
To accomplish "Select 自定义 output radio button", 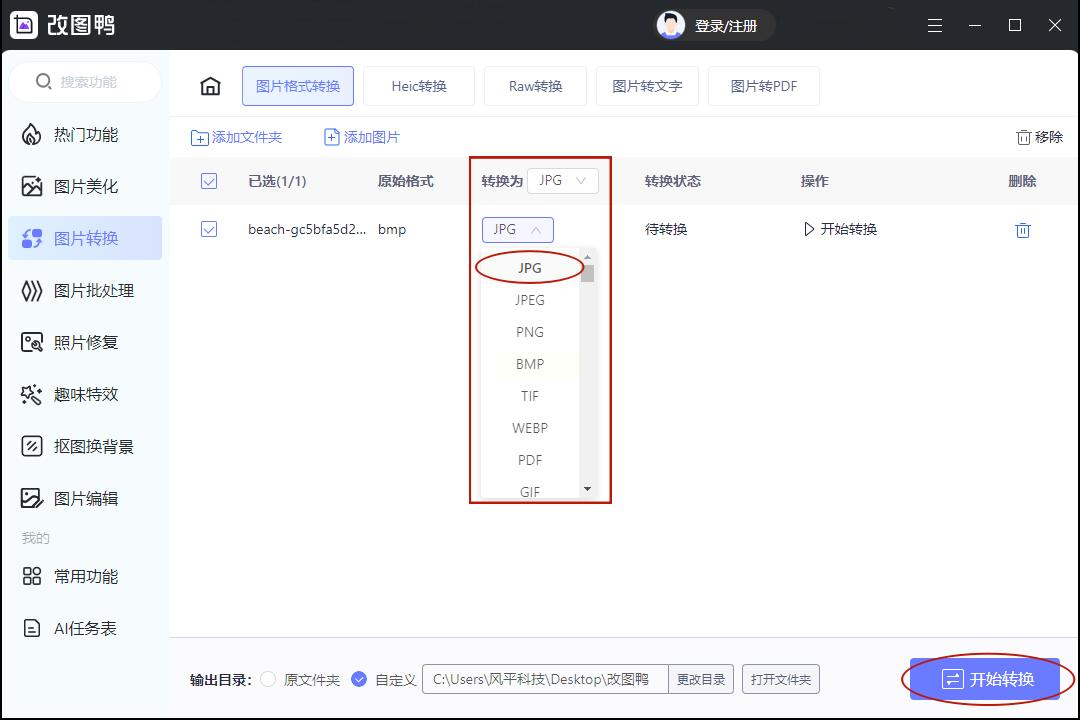I will (359, 679).
